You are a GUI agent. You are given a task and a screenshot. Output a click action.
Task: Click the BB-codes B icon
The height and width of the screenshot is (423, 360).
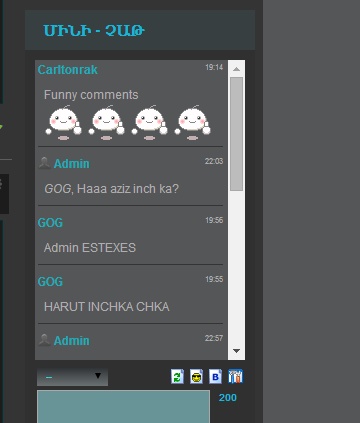click(215, 377)
